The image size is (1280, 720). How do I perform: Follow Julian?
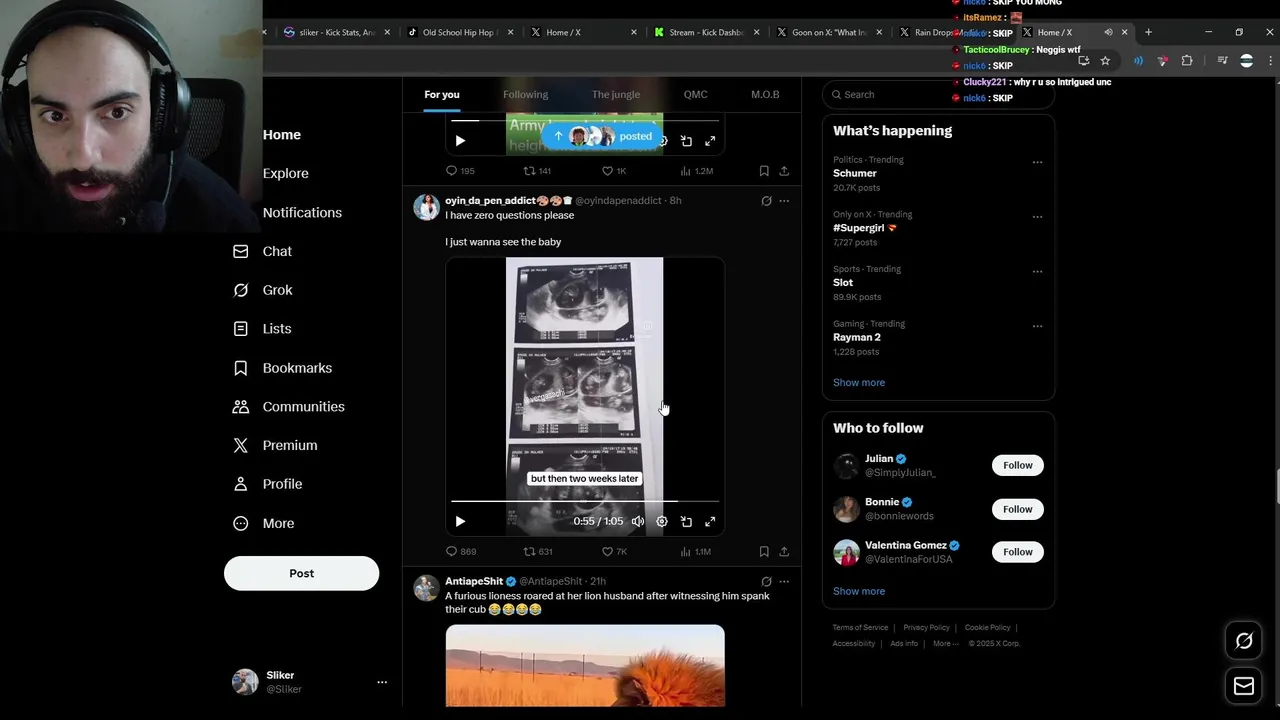coord(1018,465)
